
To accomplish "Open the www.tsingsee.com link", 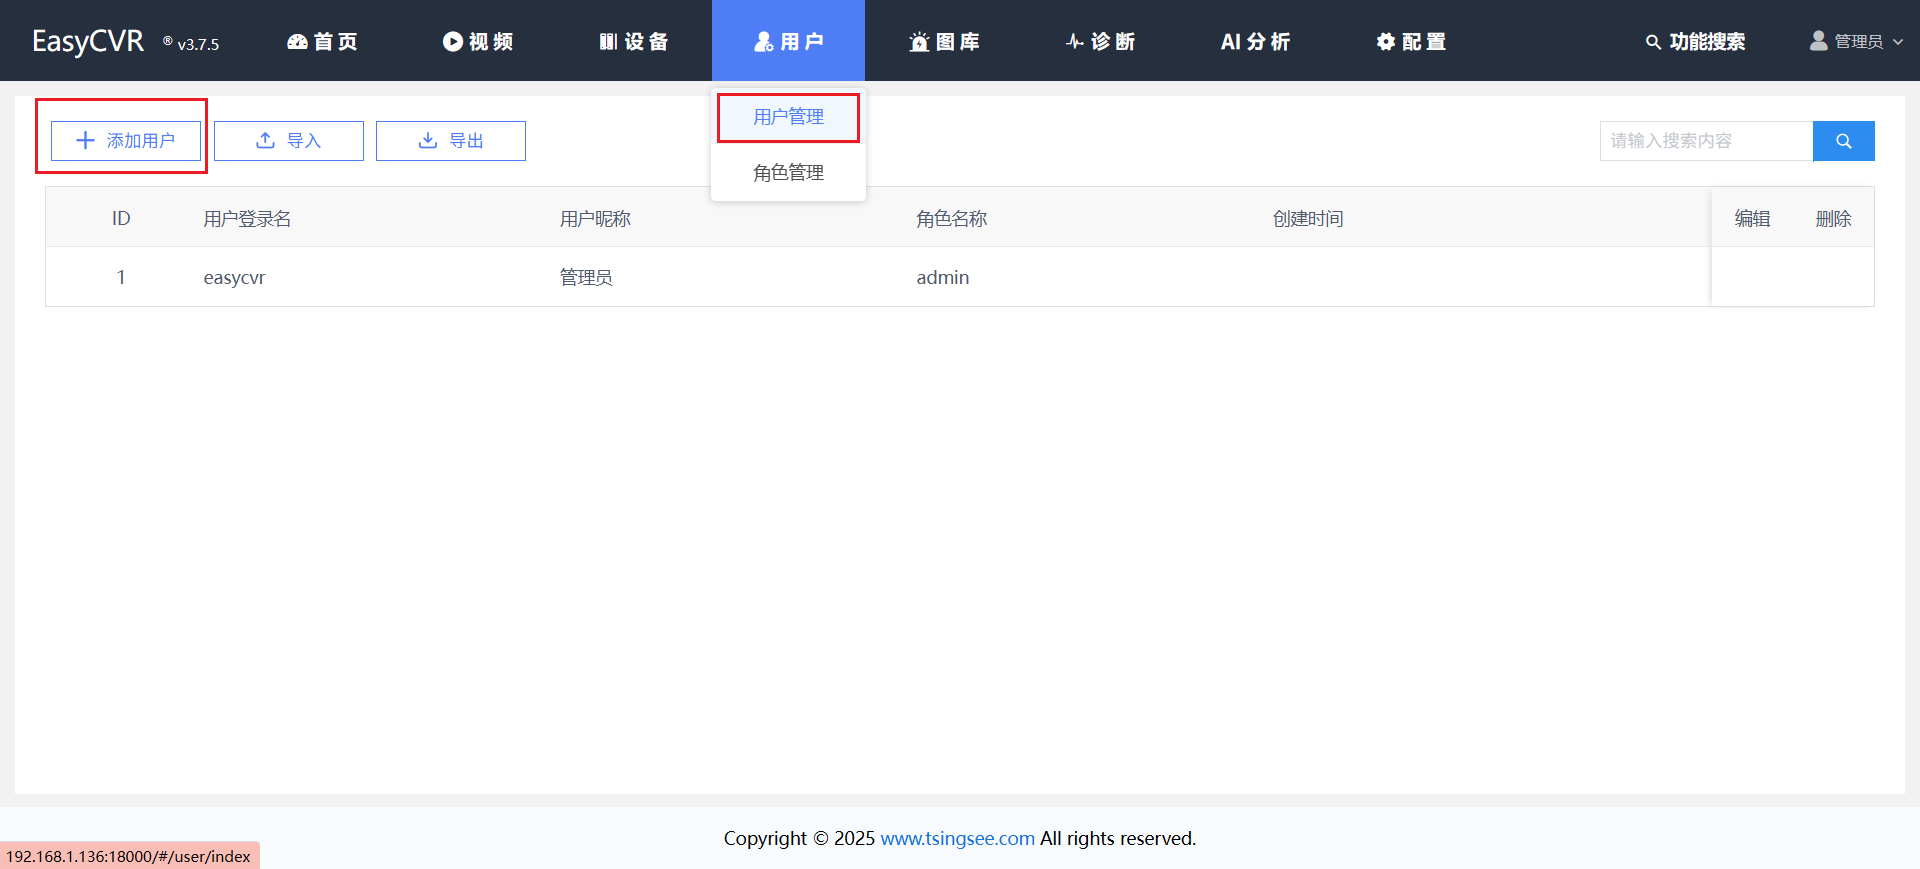I will (x=957, y=838).
